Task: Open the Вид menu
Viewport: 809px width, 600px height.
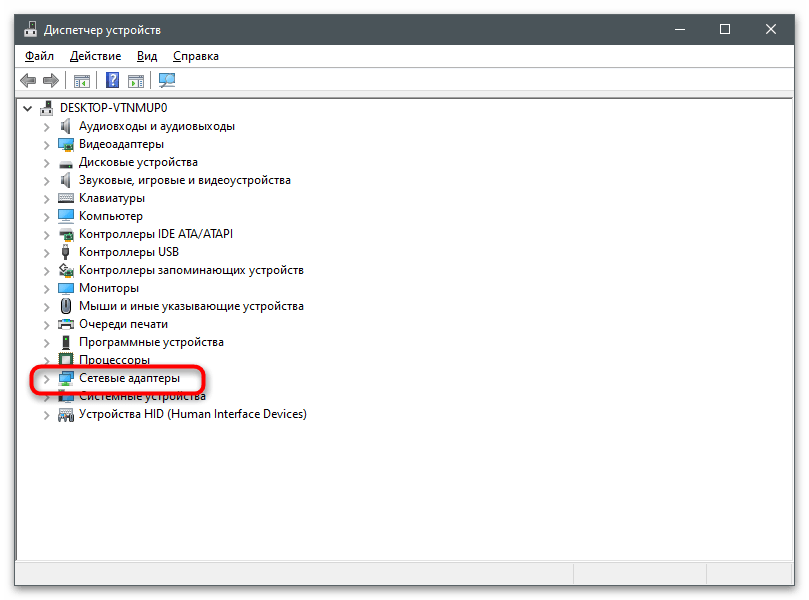Action: coord(147,56)
